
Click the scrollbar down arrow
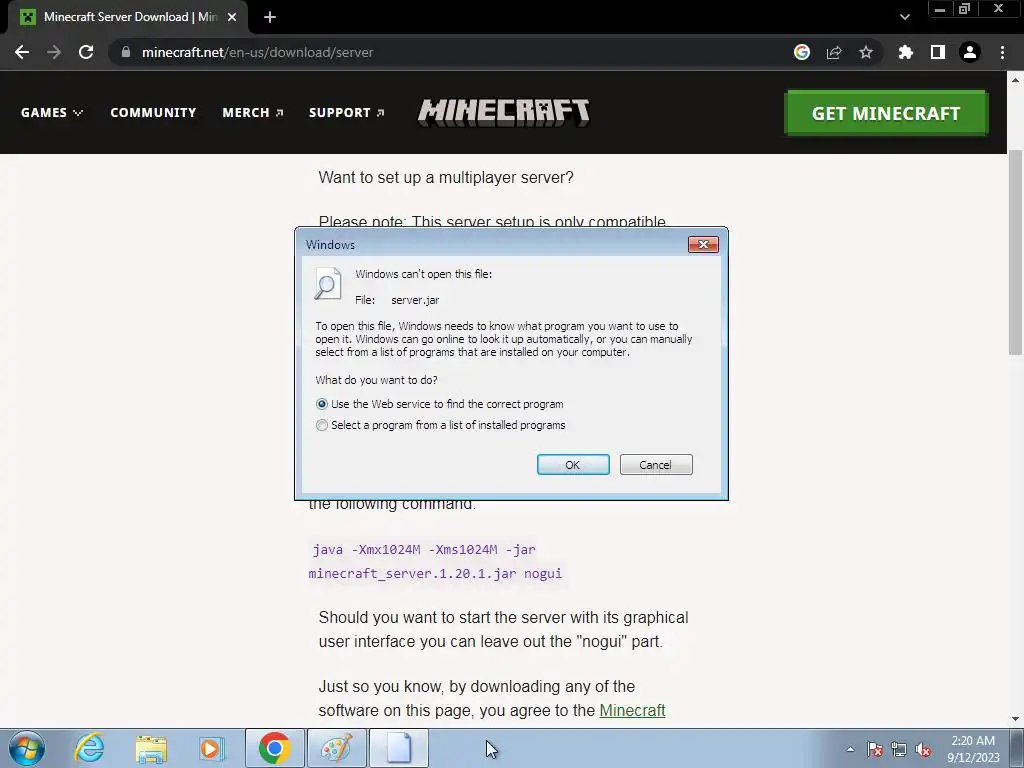pyautogui.click(x=1015, y=719)
